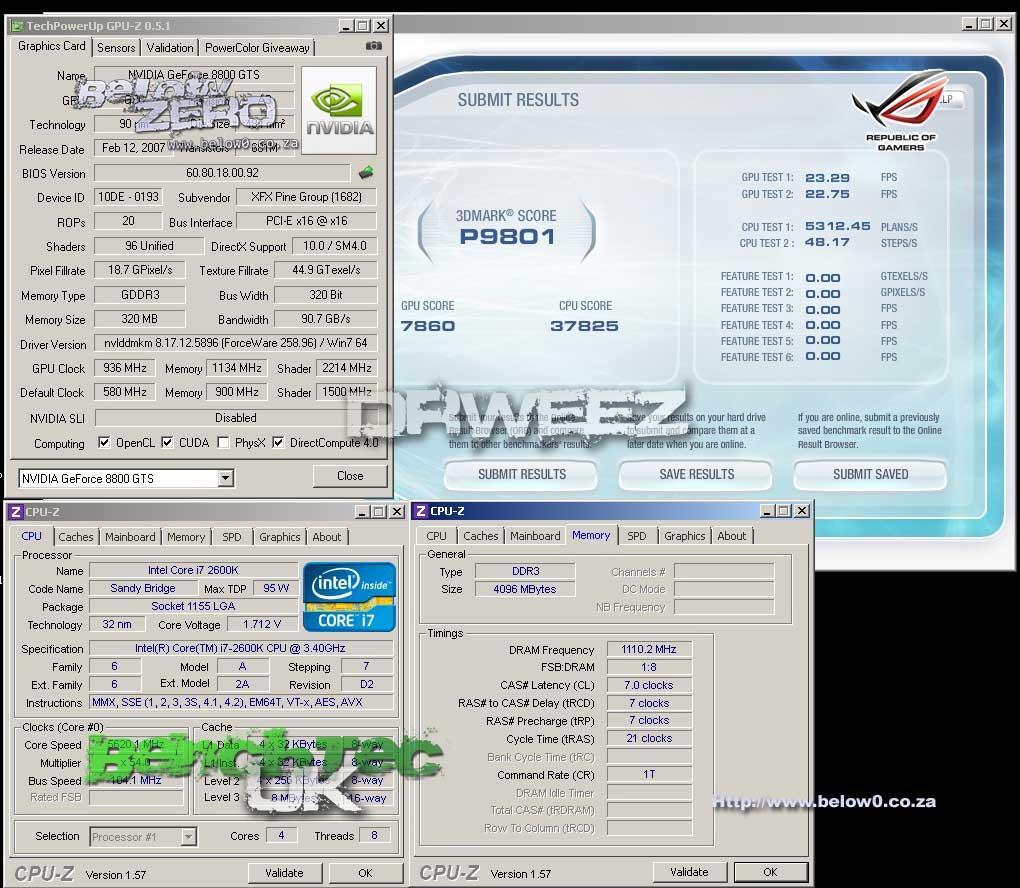Click OK in right CPU-Z window

[771, 872]
